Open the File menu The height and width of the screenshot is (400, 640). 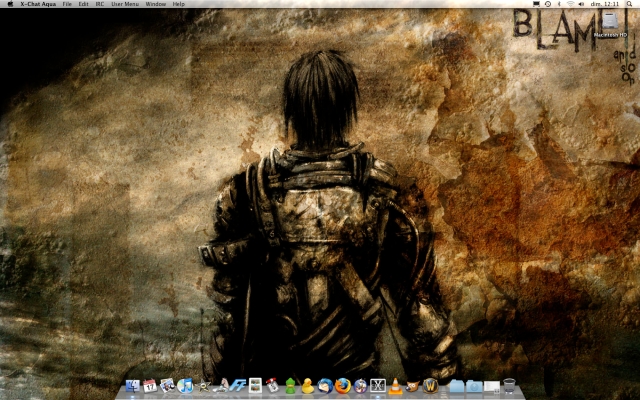coord(67,4)
